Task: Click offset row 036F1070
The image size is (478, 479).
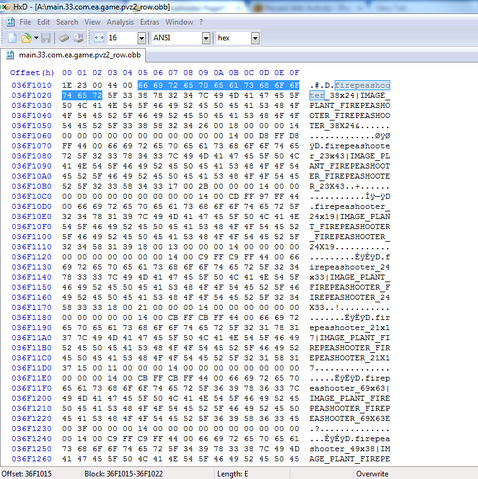Action: coord(31,146)
